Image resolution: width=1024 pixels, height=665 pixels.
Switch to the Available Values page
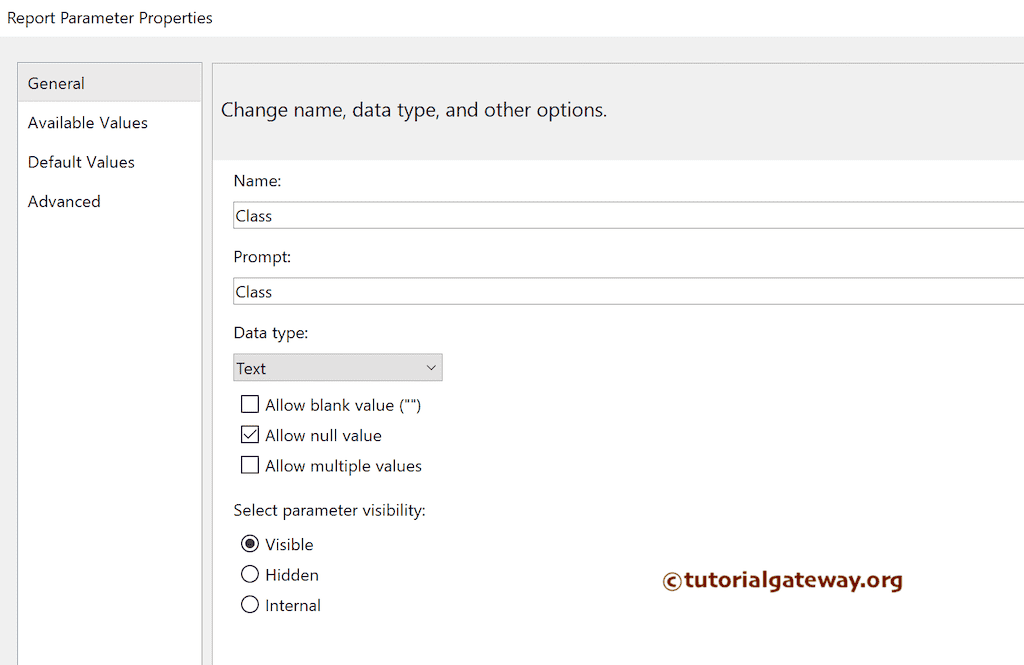pyautogui.click(x=87, y=122)
